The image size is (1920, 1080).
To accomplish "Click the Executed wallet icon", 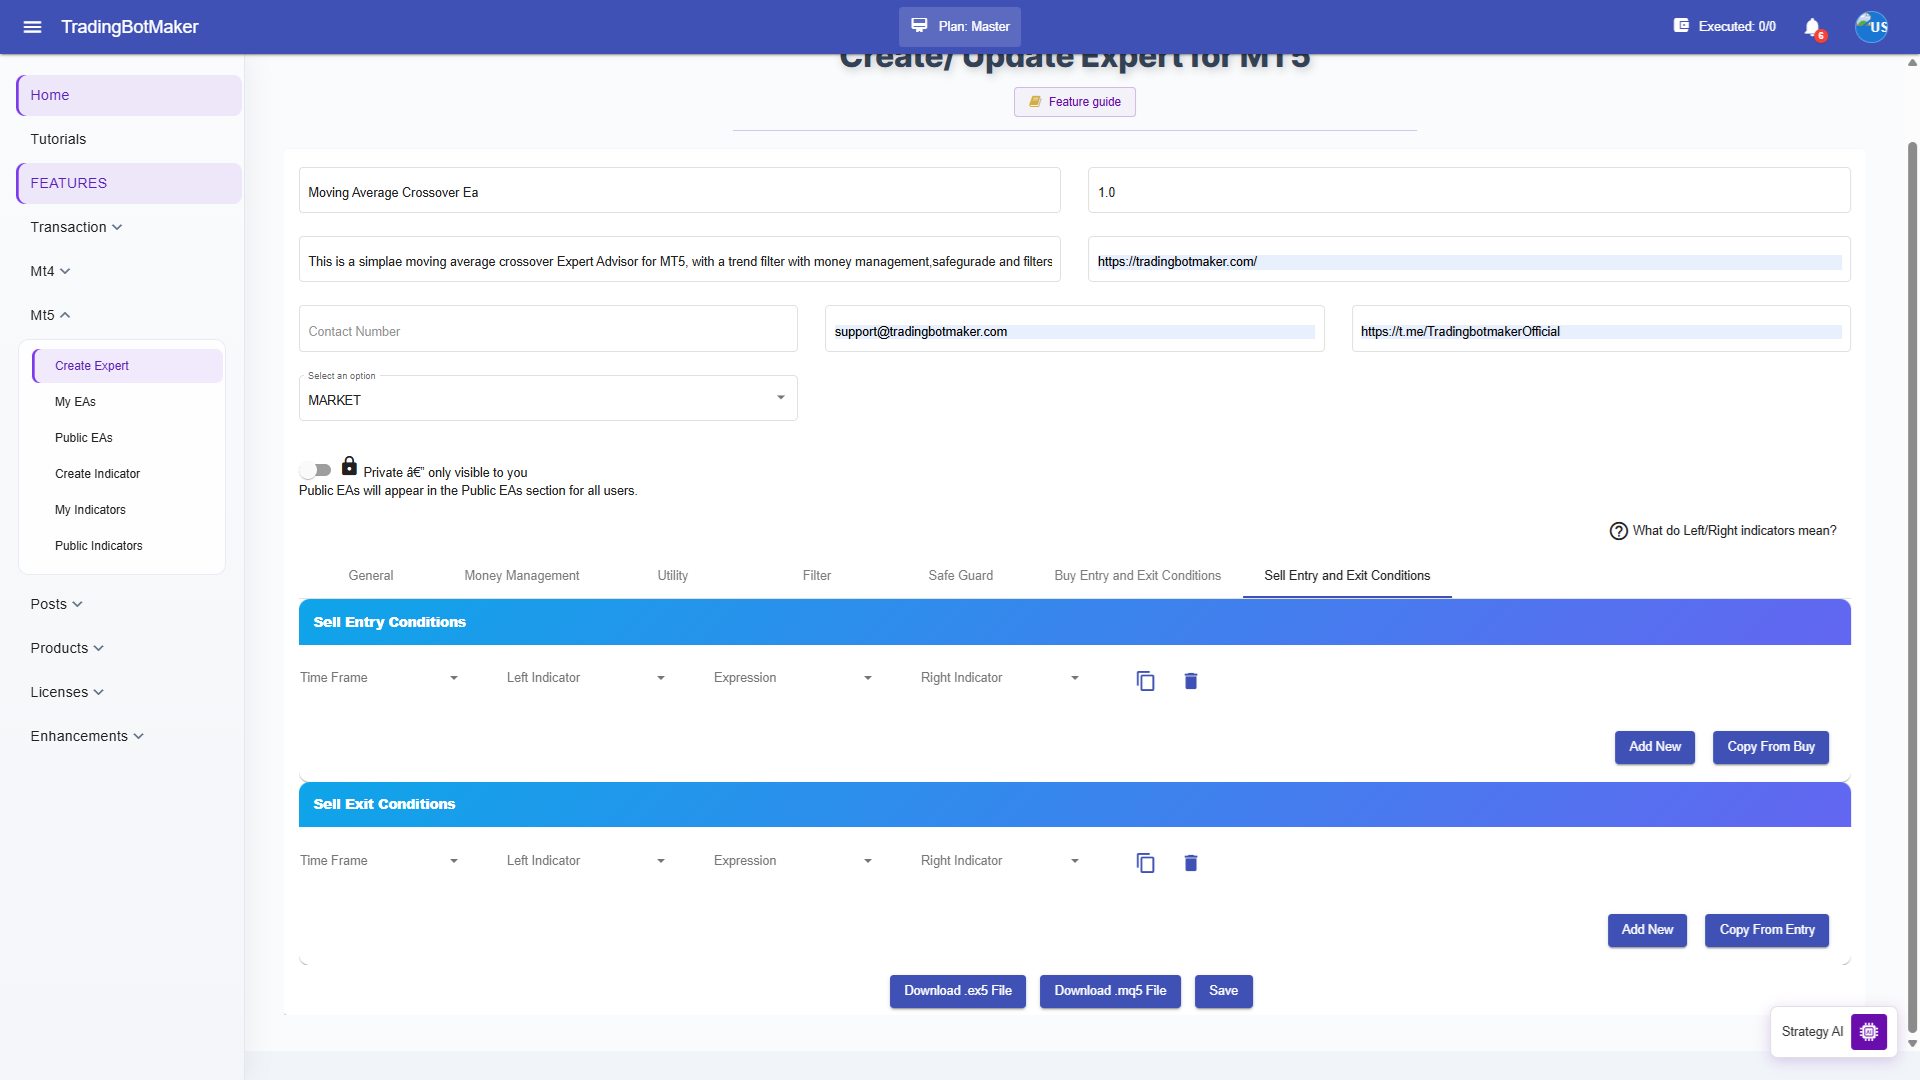I will [1681, 26].
